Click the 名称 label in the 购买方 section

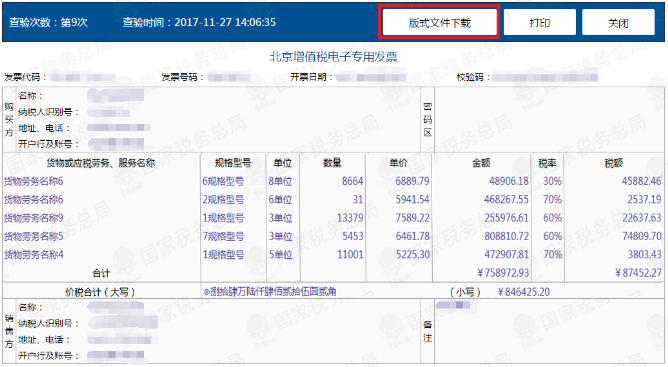[x=30, y=96]
